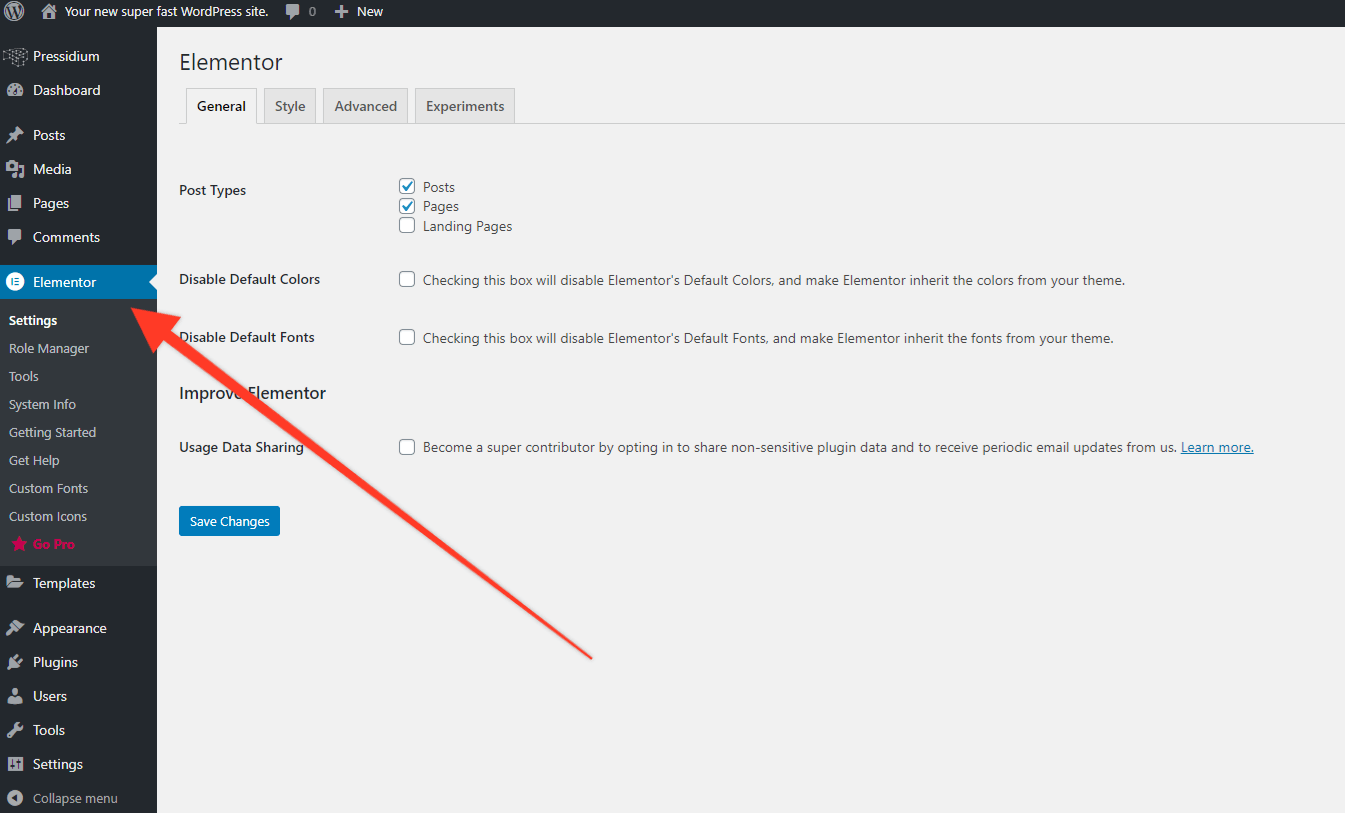Click the "Disable Default Fonts" setting label
The image size is (1345, 813).
[247, 337]
